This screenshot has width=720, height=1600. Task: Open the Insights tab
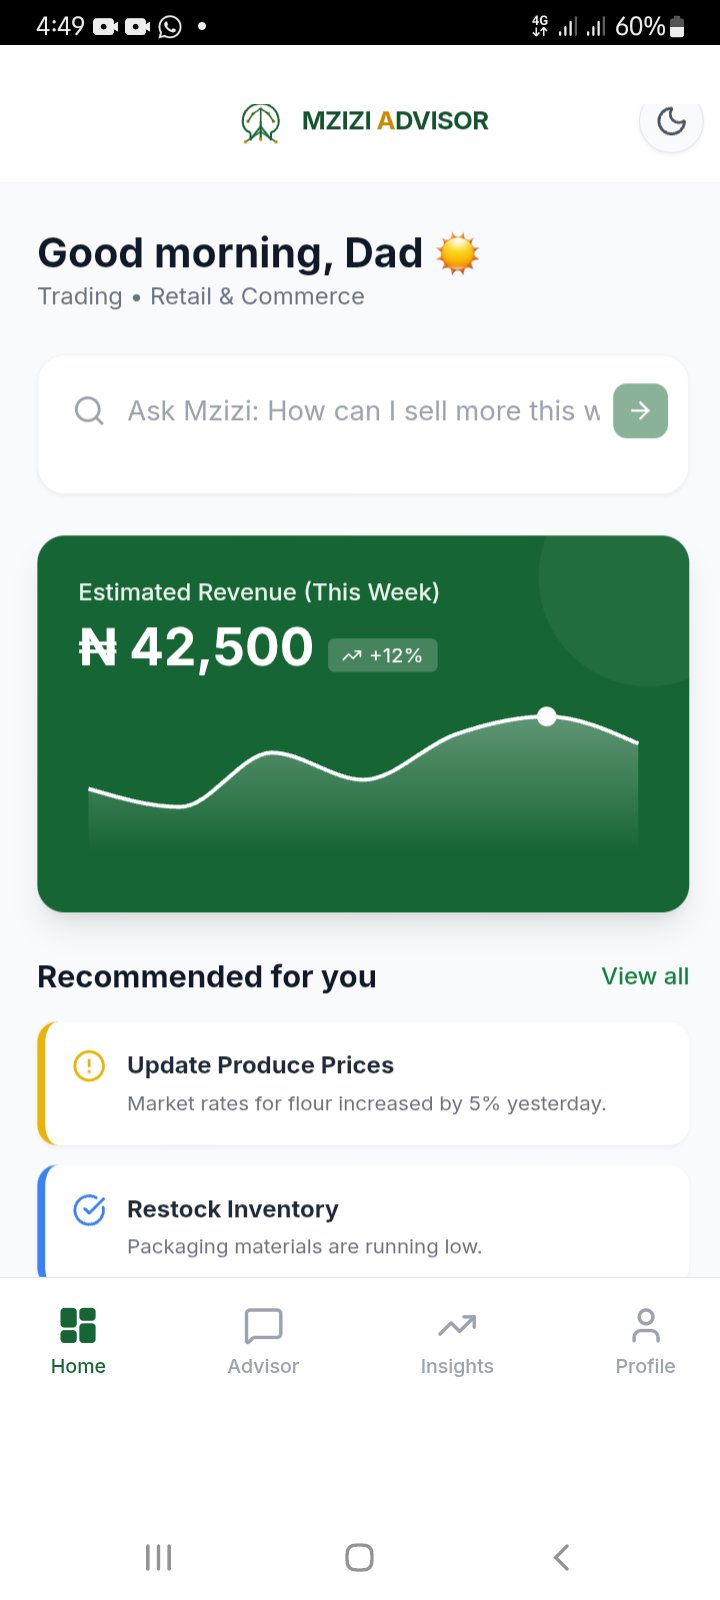coord(457,1340)
